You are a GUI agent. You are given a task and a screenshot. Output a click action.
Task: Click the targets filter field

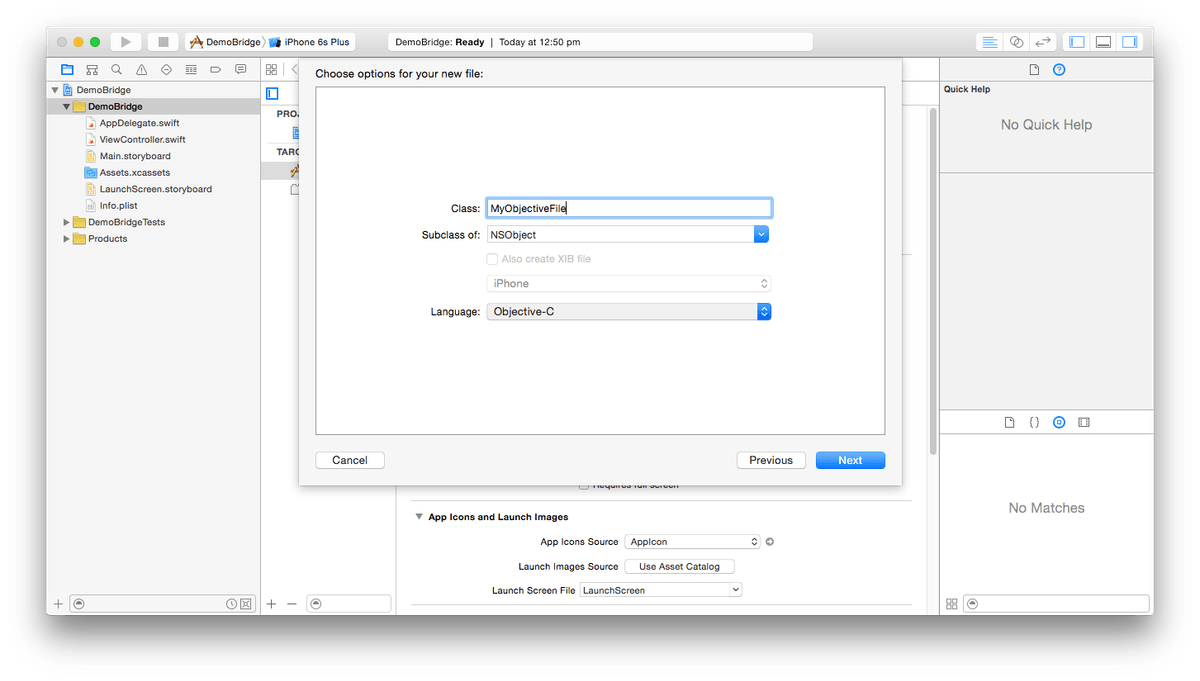pos(348,604)
